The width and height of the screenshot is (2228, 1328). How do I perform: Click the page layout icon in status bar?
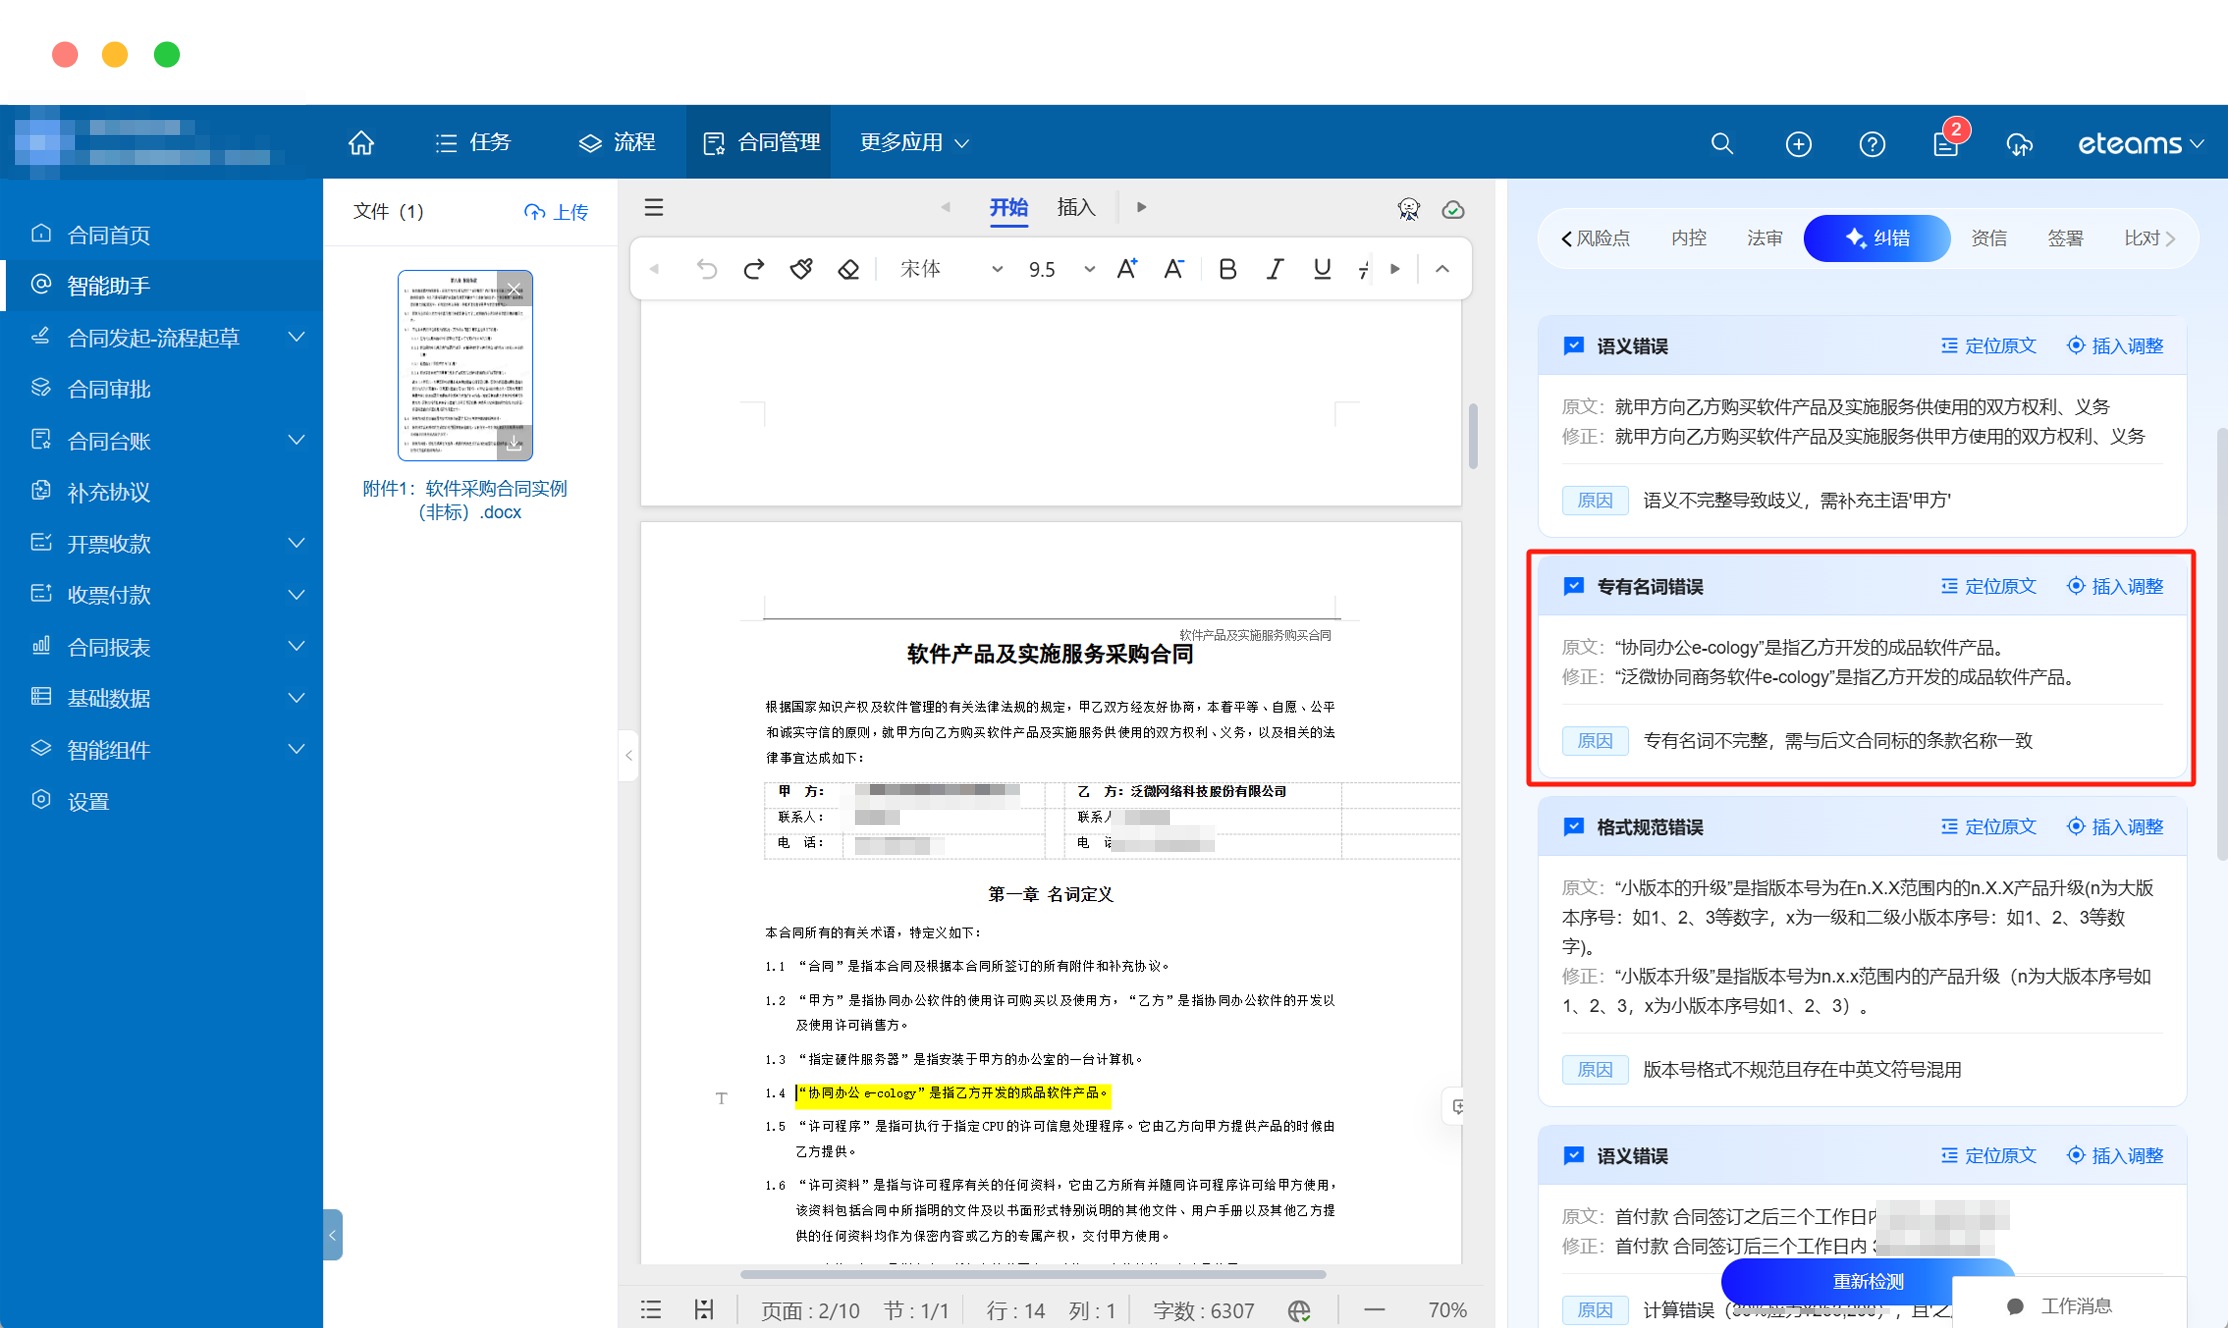(x=704, y=1310)
